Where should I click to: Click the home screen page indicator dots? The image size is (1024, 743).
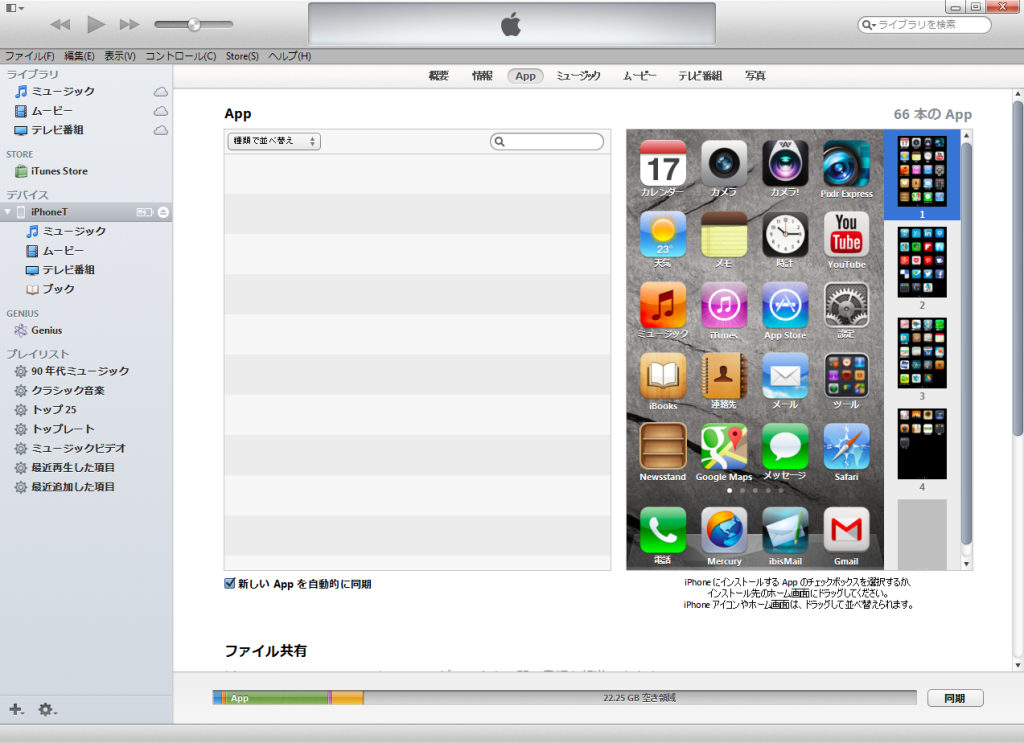tap(755, 490)
